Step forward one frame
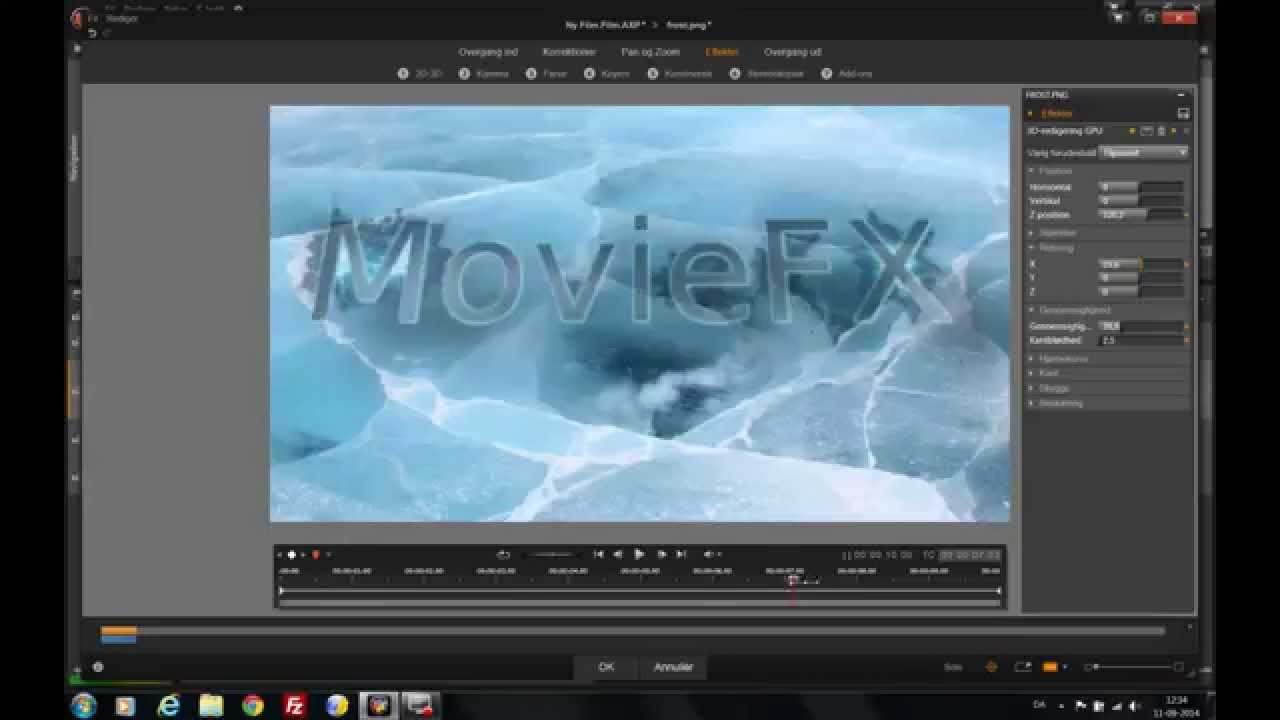This screenshot has width=1280, height=720. click(x=661, y=554)
